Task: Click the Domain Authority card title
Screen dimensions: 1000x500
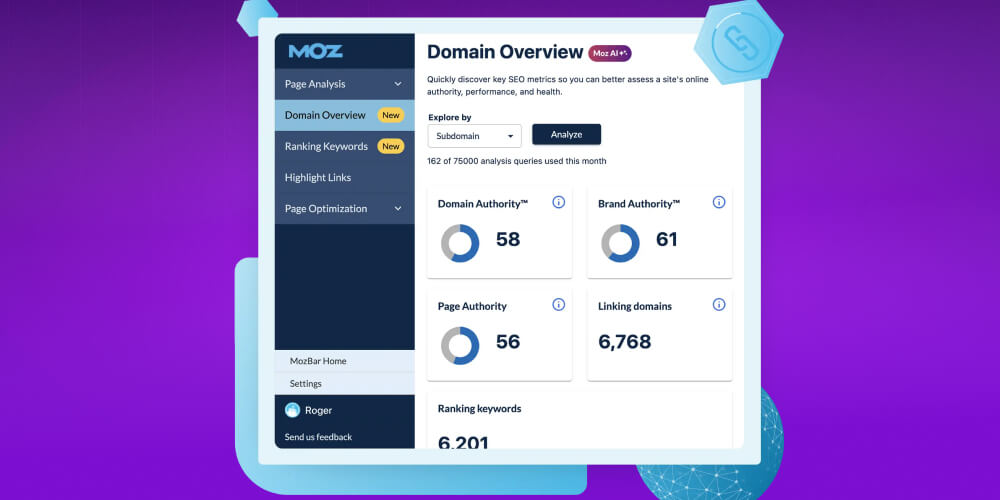Action: point(483,204)
